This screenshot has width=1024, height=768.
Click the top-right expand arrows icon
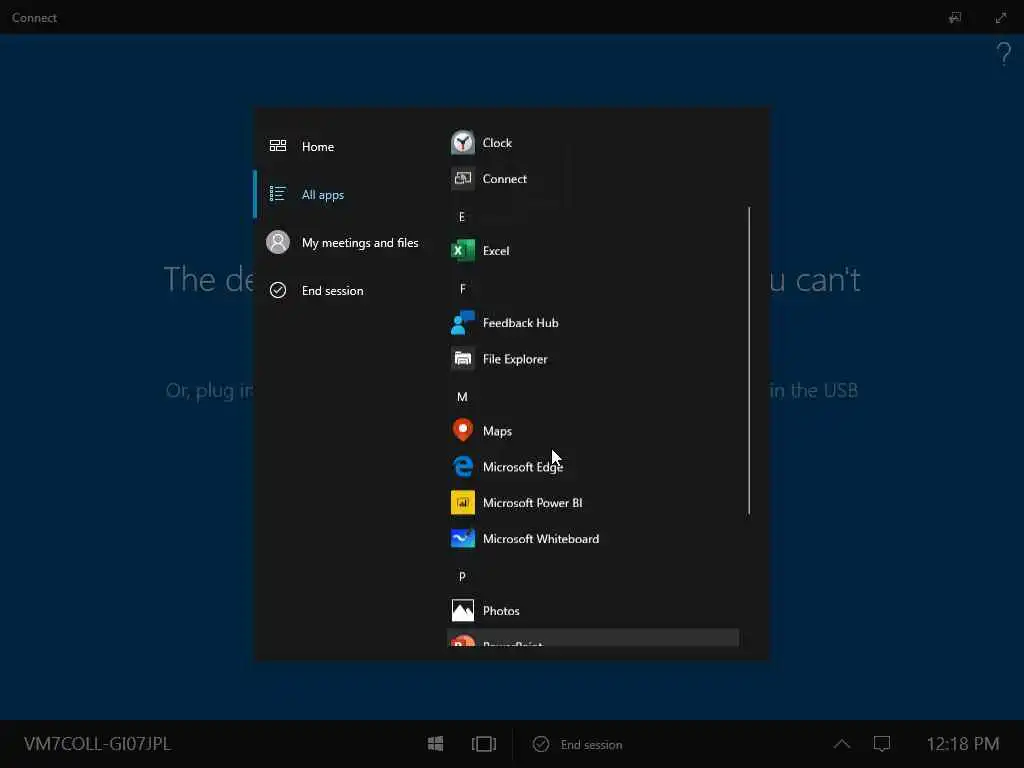(1000, 18)
